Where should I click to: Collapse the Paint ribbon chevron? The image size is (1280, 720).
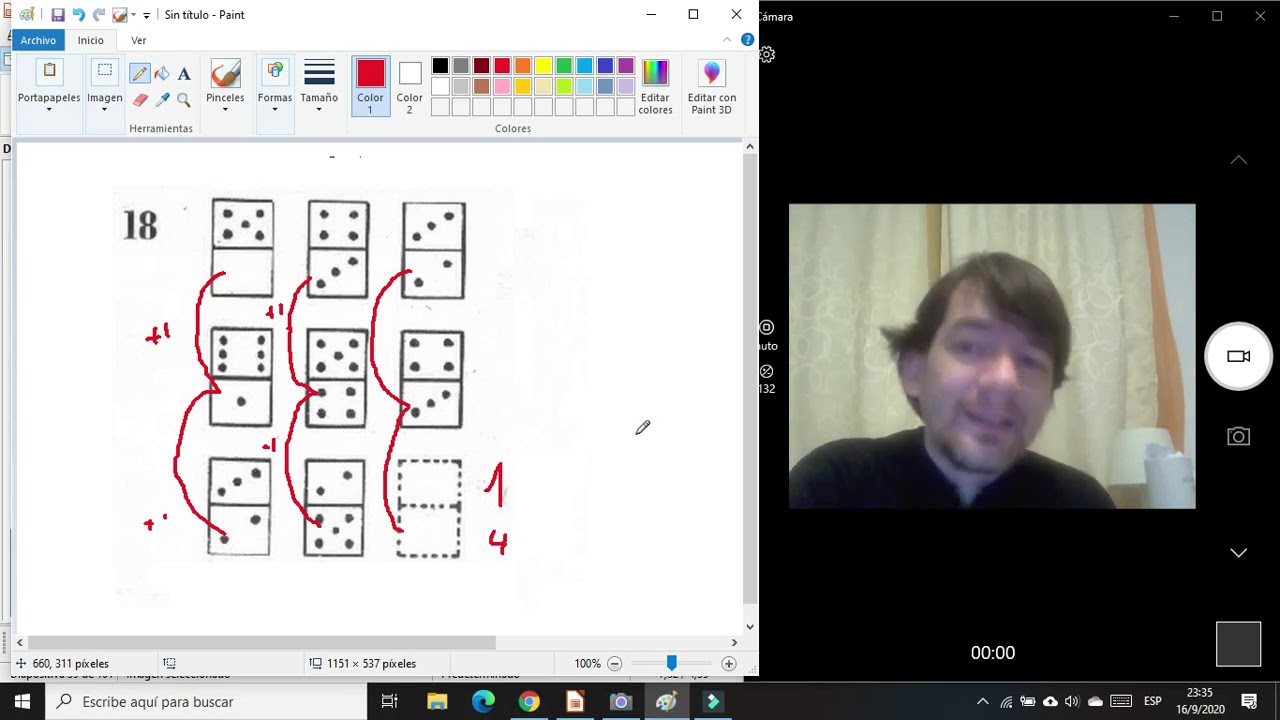(x=727, y=40)
